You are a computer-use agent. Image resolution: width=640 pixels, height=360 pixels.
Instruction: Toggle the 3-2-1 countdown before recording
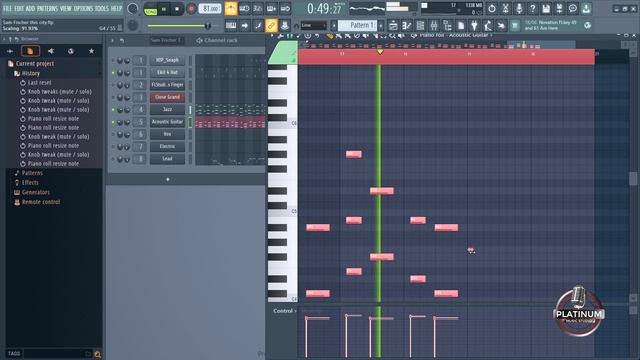click(258, 9)
